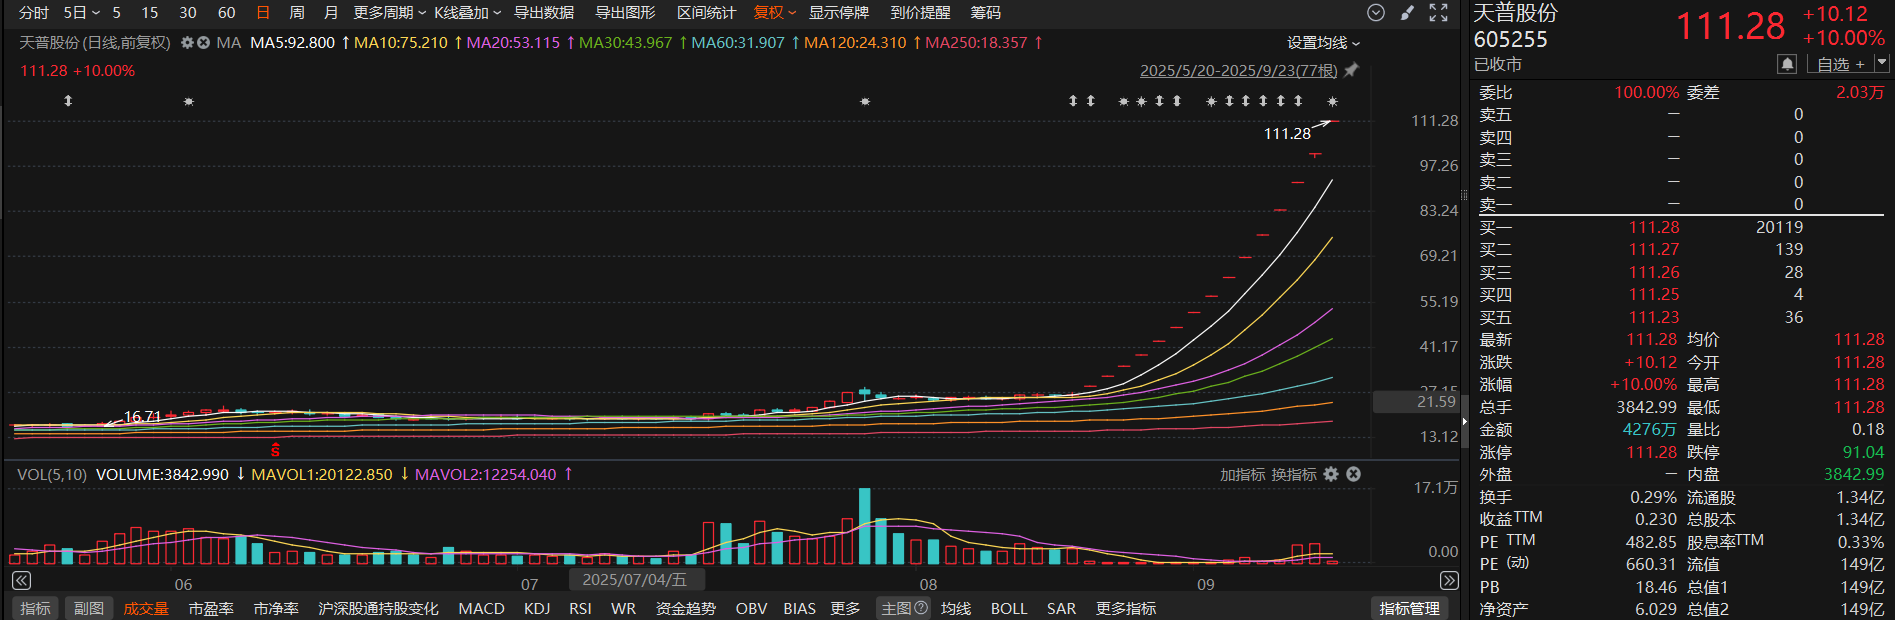This screenshot has width=1895, height=620.
Task: Click the first arrow event marker in May
Action: (x=68, y=101)
